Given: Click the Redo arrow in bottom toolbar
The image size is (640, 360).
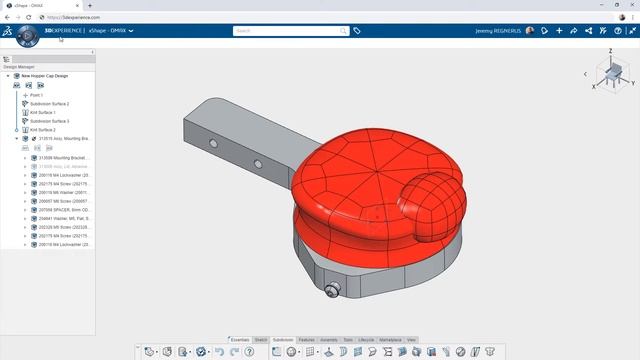Looking at the screenshot, I should [234, 351].
